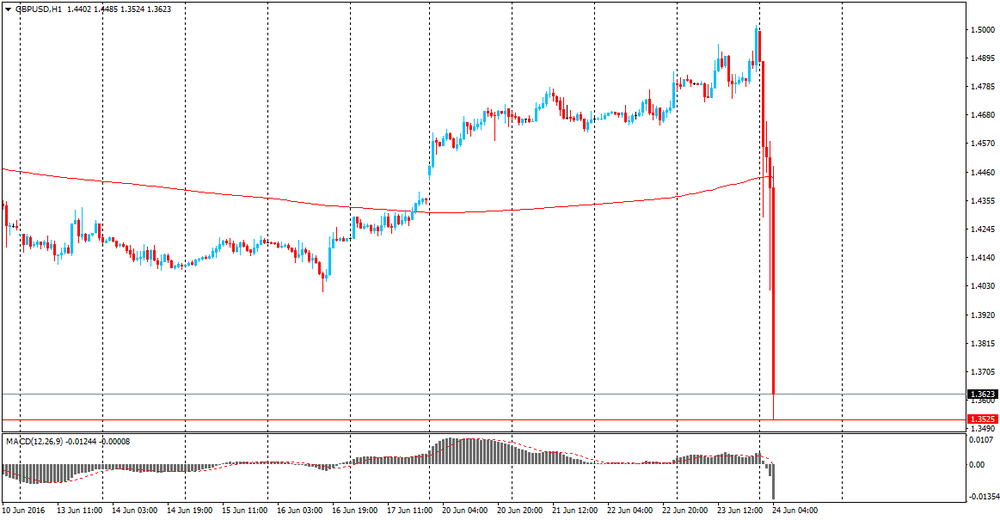This screenshot has height=520, width=1000.
Task: Click the 22 Jun 20:00 time label
Action: (697, 510)
